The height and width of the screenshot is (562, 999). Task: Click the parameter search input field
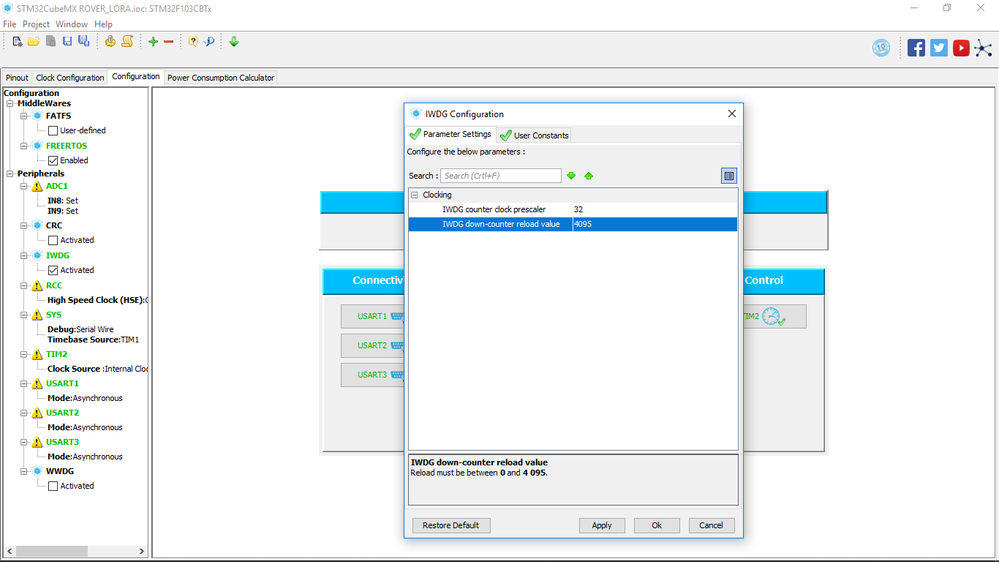click(x=501, y=176)
